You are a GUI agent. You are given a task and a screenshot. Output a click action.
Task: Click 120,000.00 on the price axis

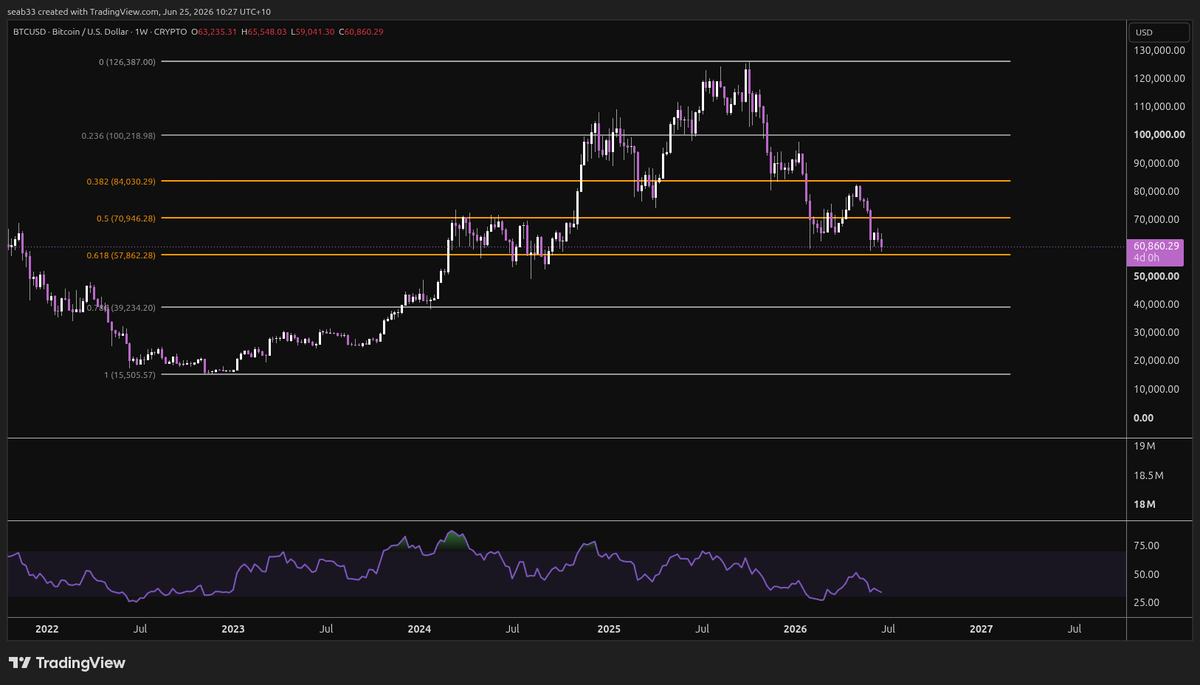click(x=1160, y=78)
